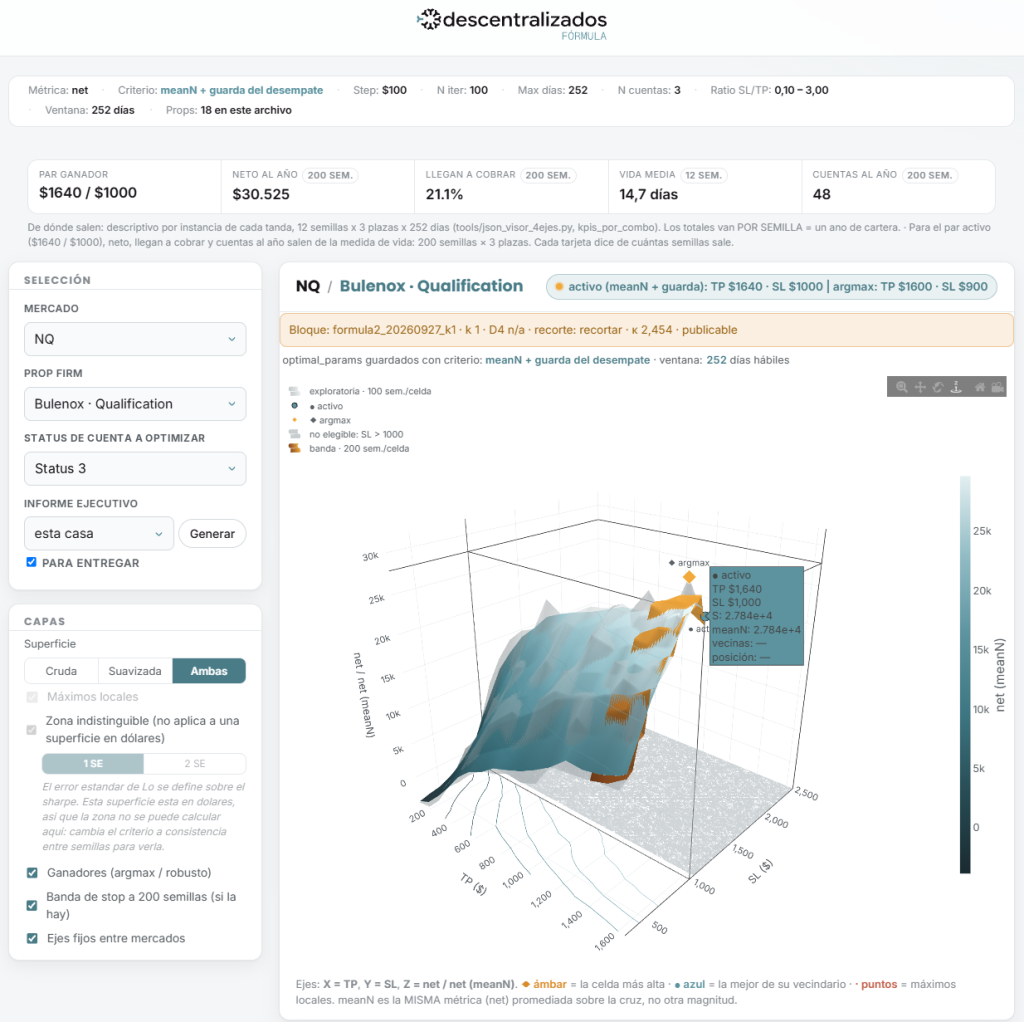
Task: Click the Generar button
Action: pyautogui.click(x=212, y=534)
